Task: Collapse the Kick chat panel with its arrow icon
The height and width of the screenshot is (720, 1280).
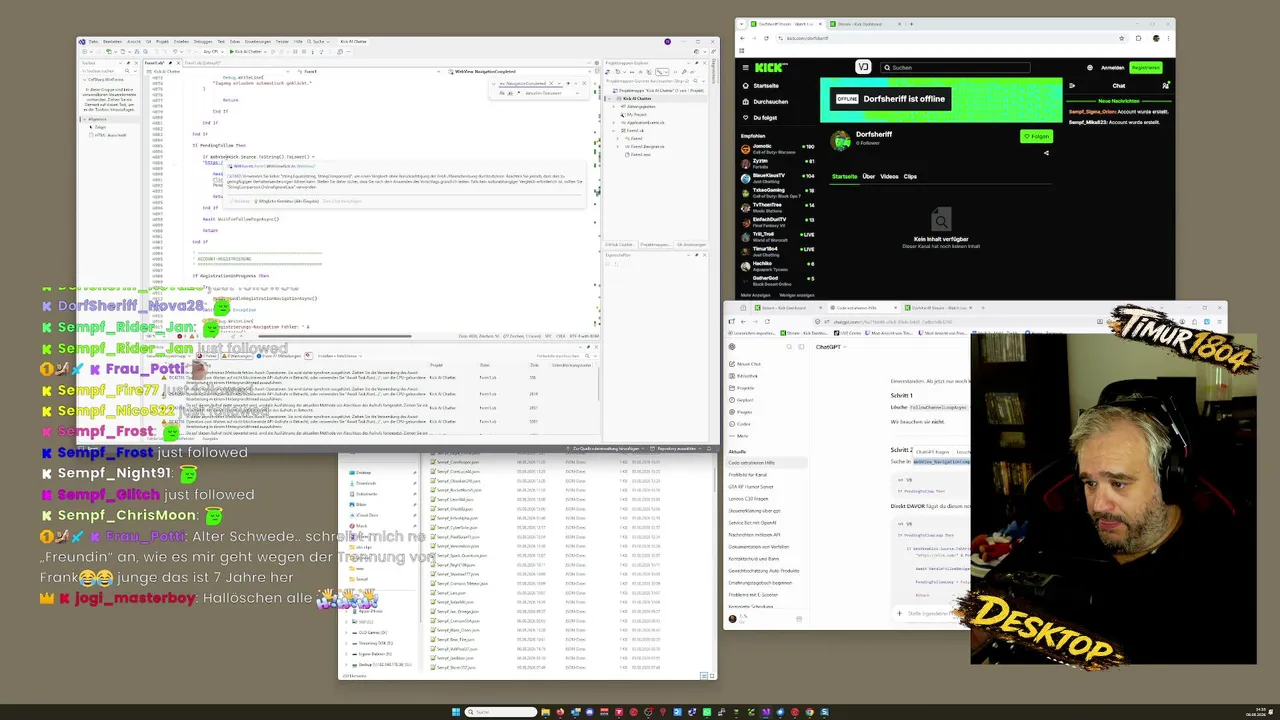Action: click(x=1072, y=86)
